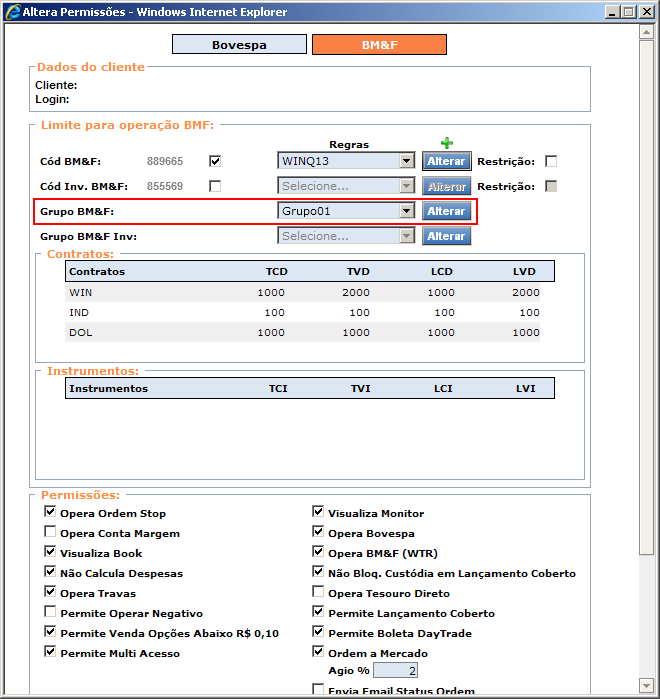Click the TCI column header in Instrumentos
Image resolution: width=660 pixels, height=699 pixels.
[278, 388]
